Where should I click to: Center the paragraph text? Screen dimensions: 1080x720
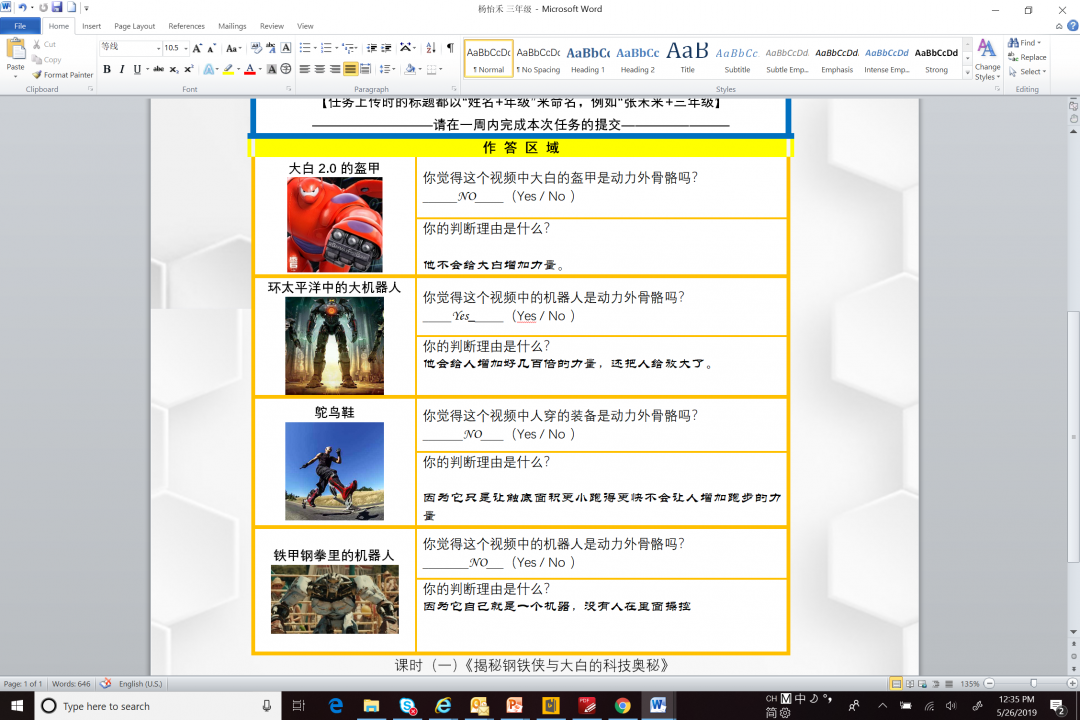(x=320, y=69)
